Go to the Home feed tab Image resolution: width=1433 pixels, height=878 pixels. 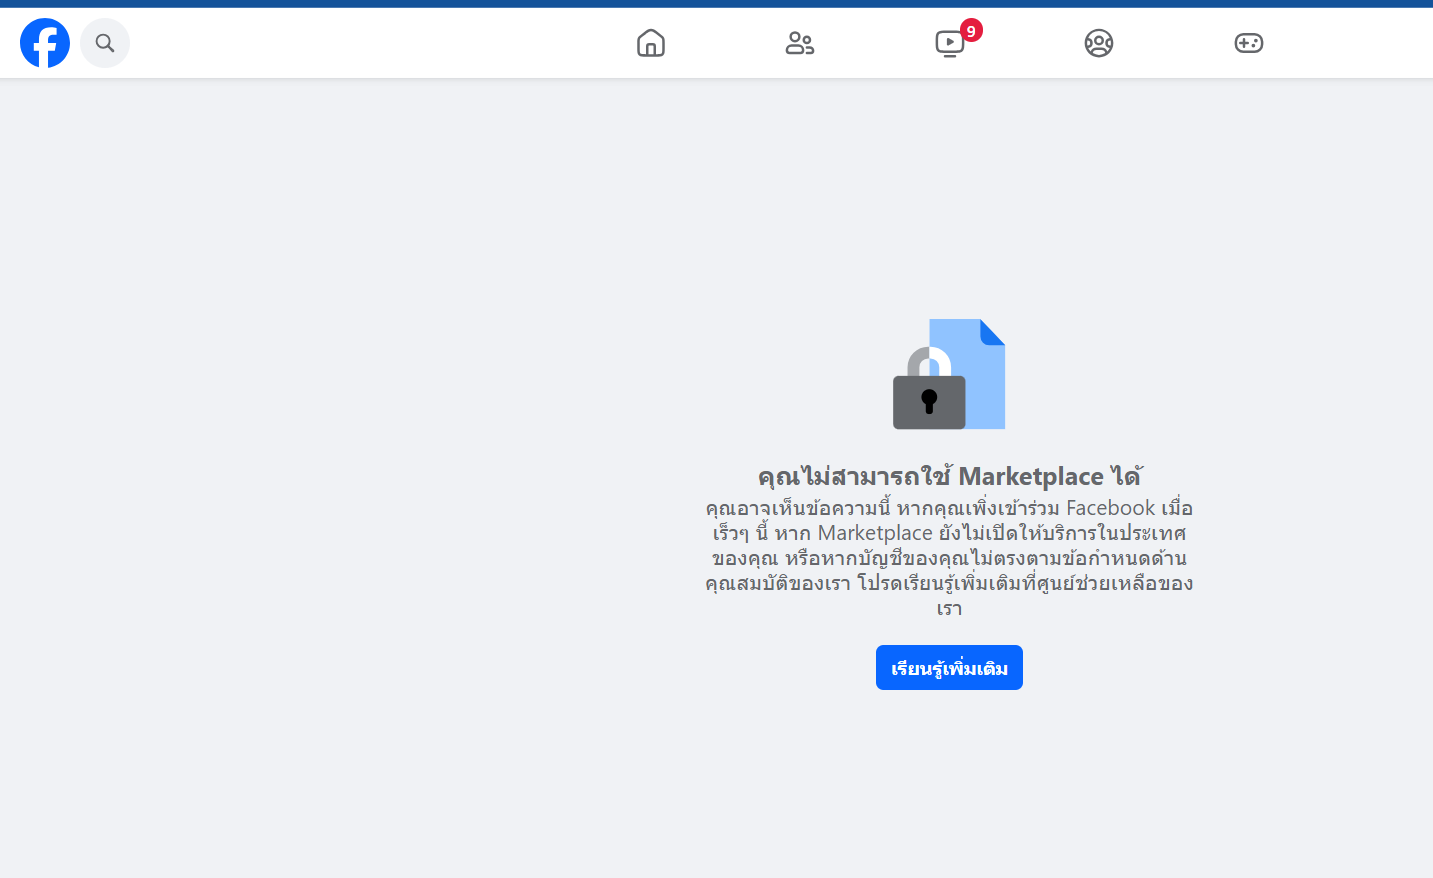click(651, 43)
